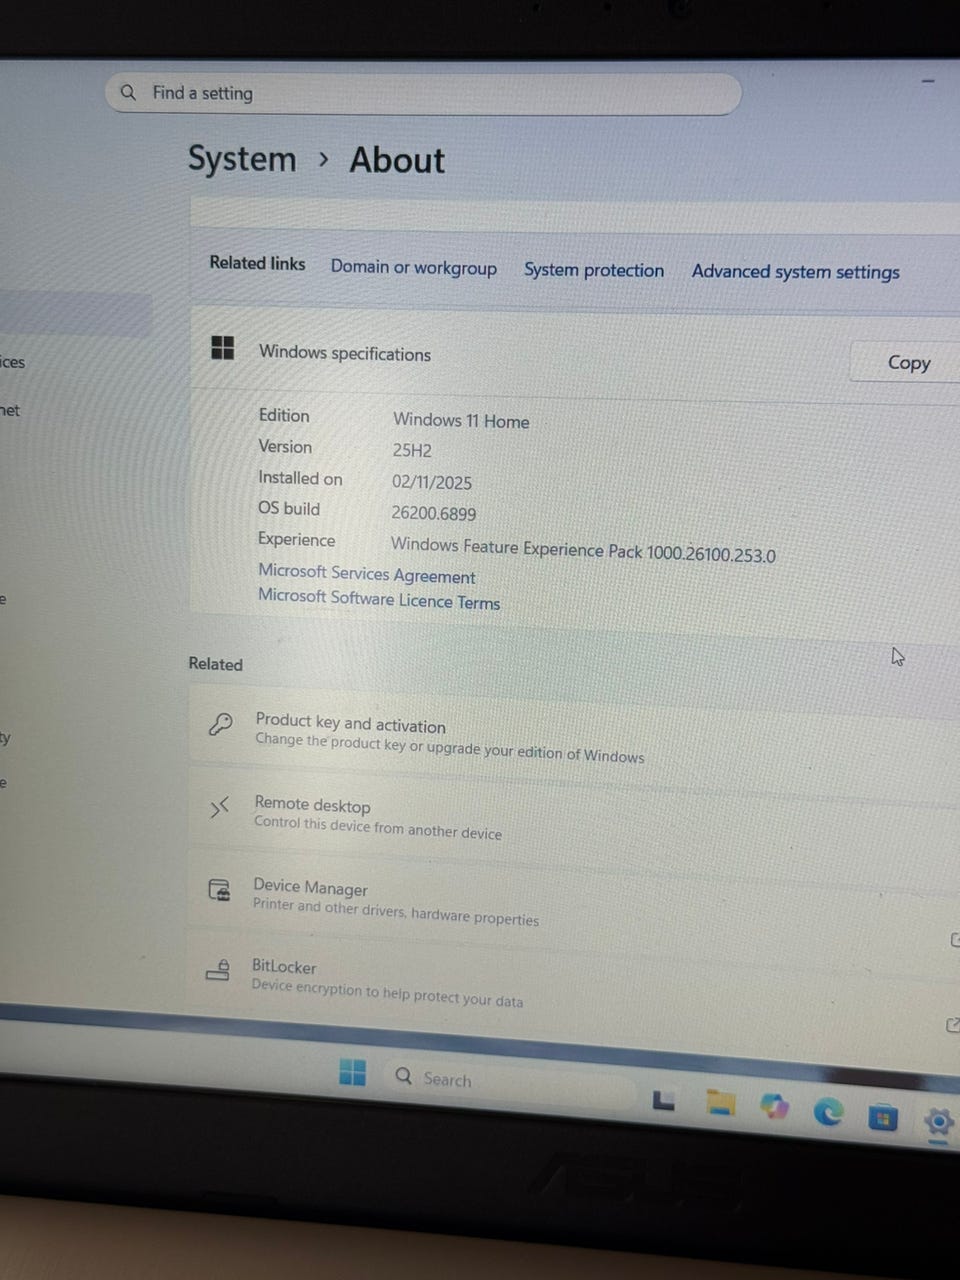Collapse the Windows specifications section header

pyautogui.click(x=575, y=355)
